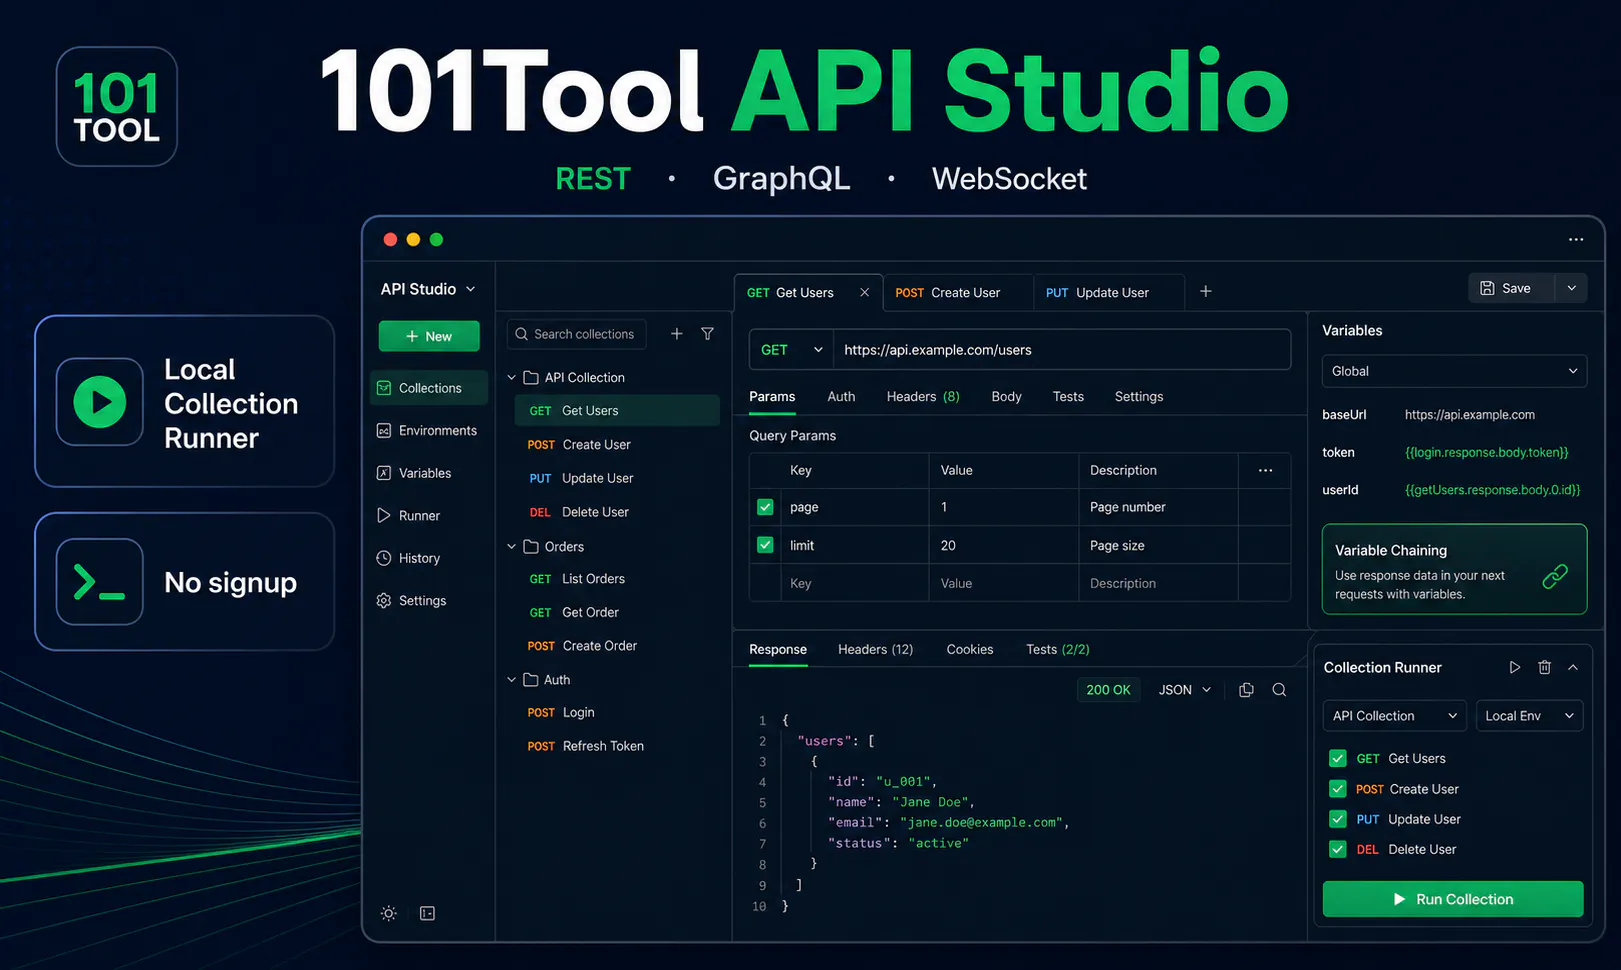Open the JSON format dropdown
Screen dimensions: 1621x970
point(1185,690)
